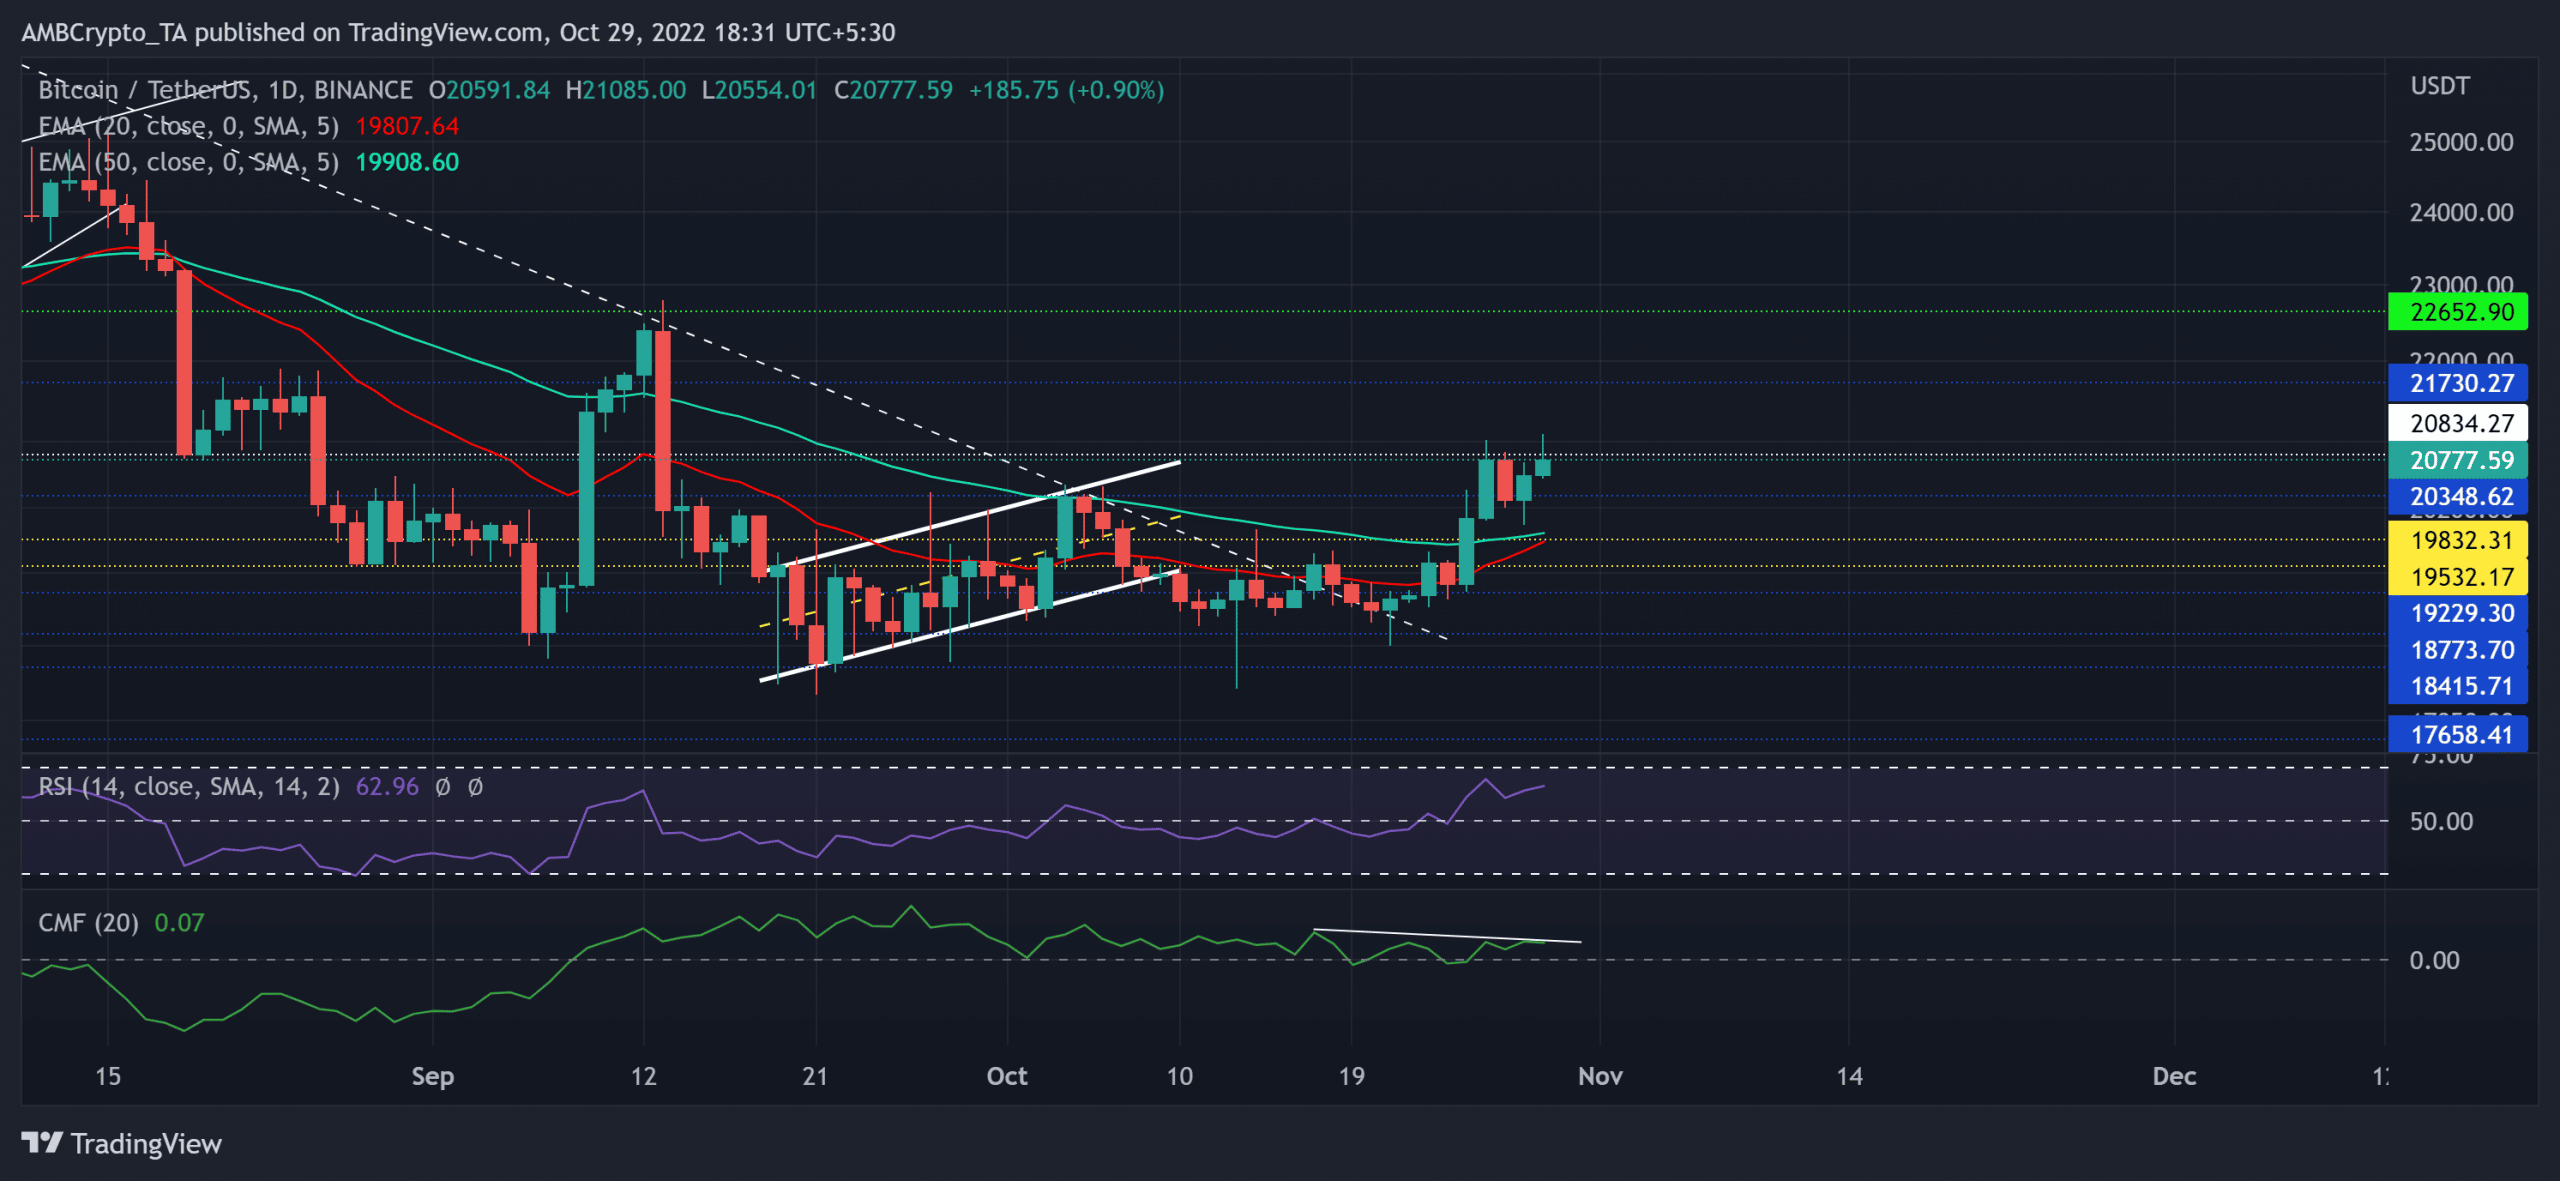The width and height of the screenshot is (2560, 1181).
Task: Click the RSI value 62.96
Action: click(387, 787)
